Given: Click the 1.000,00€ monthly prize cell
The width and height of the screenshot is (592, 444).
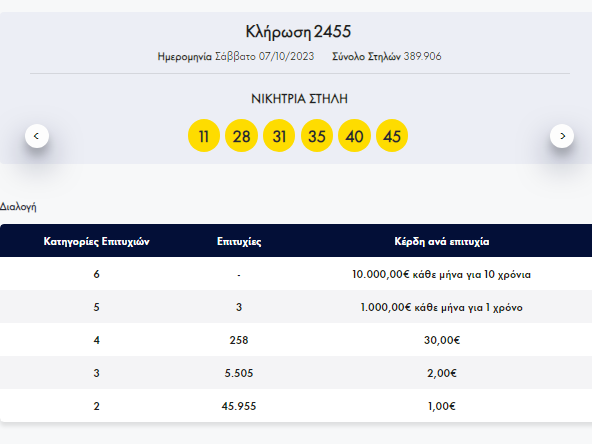Looking at the screenshot, I should pos(442,307).
